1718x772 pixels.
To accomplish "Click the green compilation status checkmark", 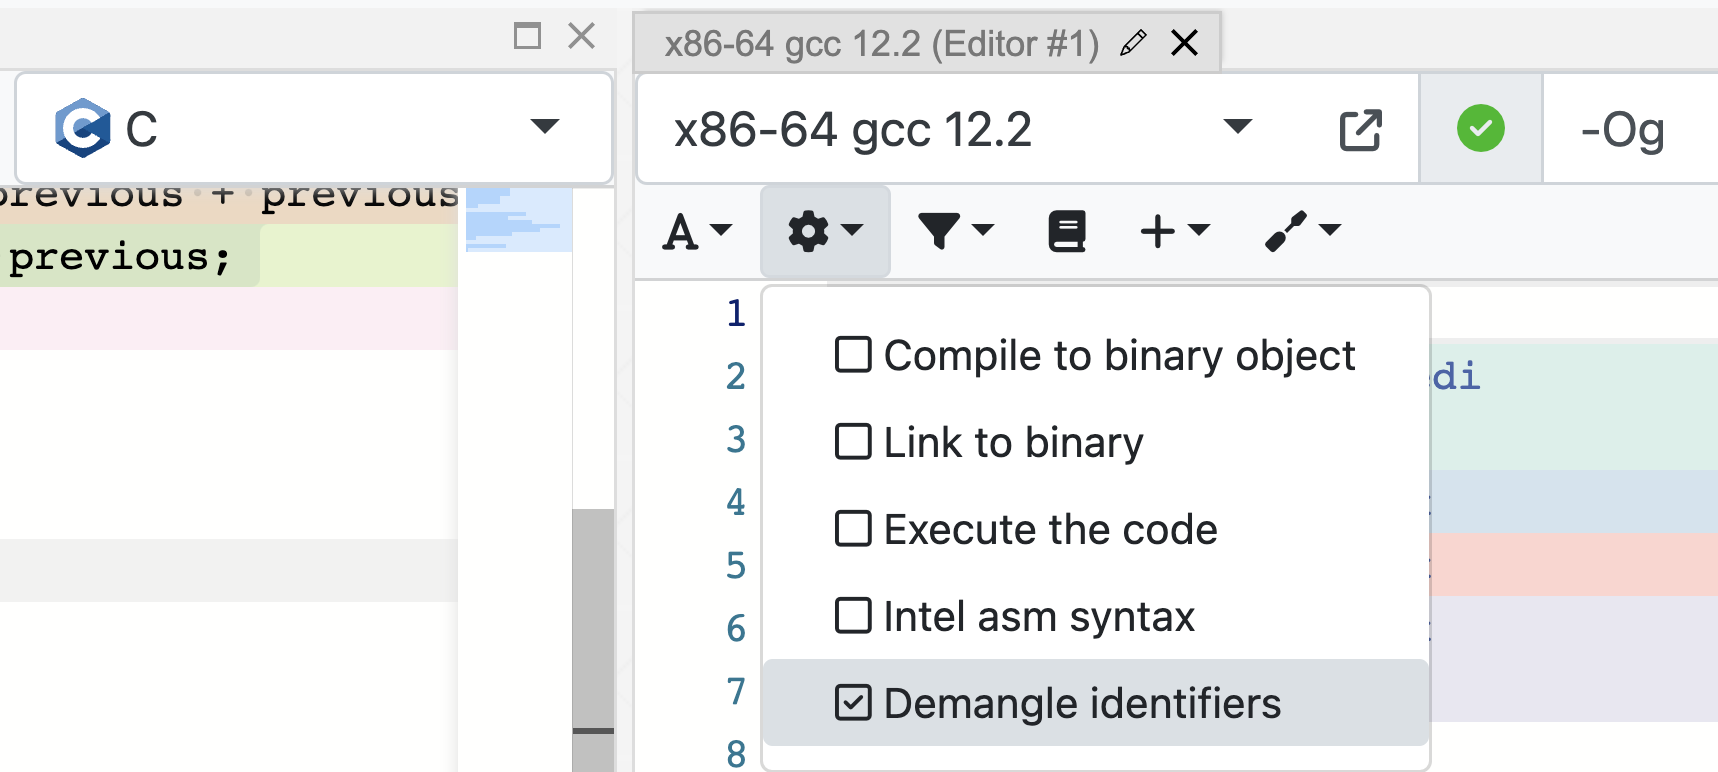I will [1480, 129].
